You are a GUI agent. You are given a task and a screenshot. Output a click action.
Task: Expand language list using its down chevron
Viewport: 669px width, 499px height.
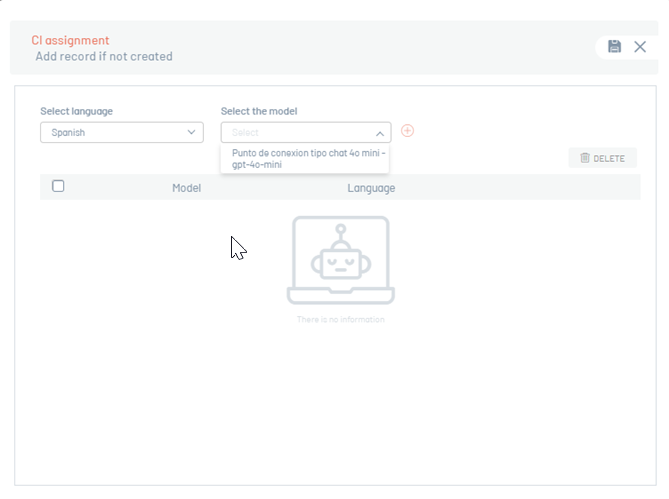coord(191,132)
